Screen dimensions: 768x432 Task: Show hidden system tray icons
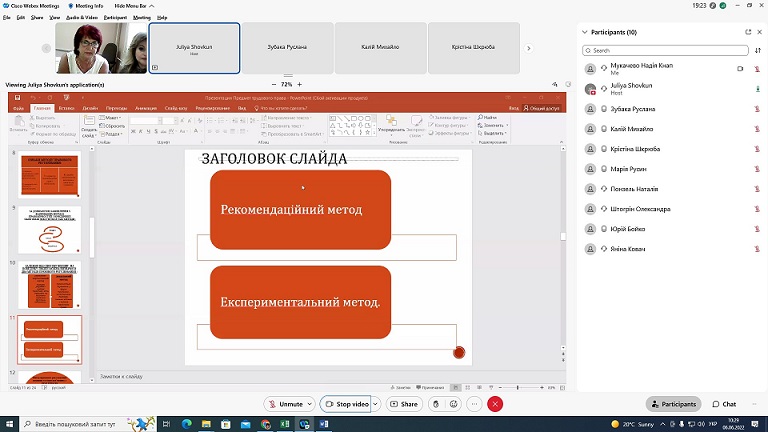[663, 424]
